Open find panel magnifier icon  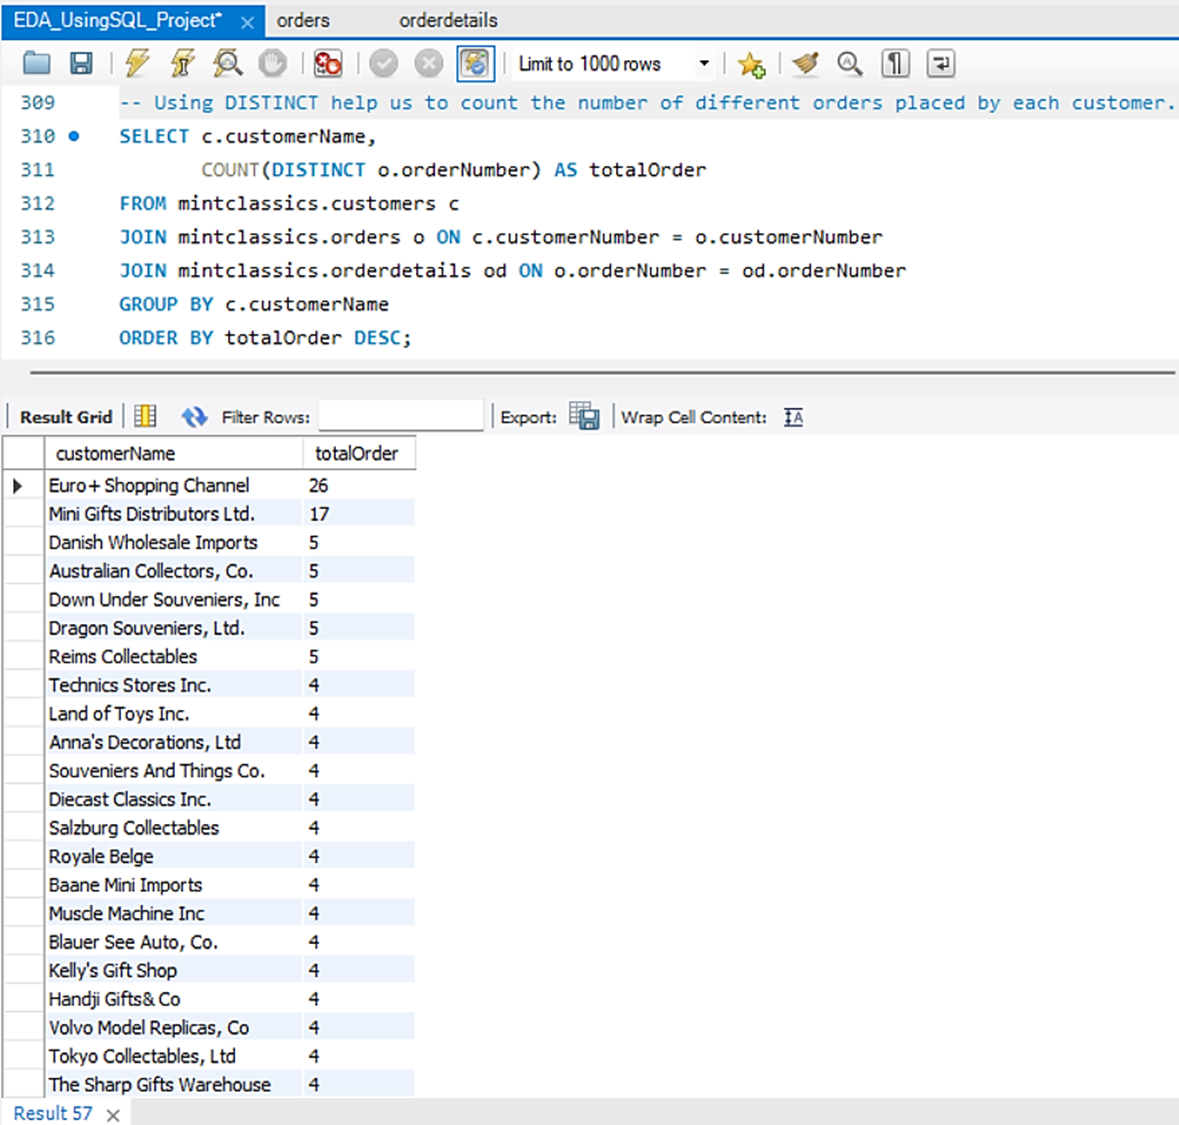(x=850, y=63)
